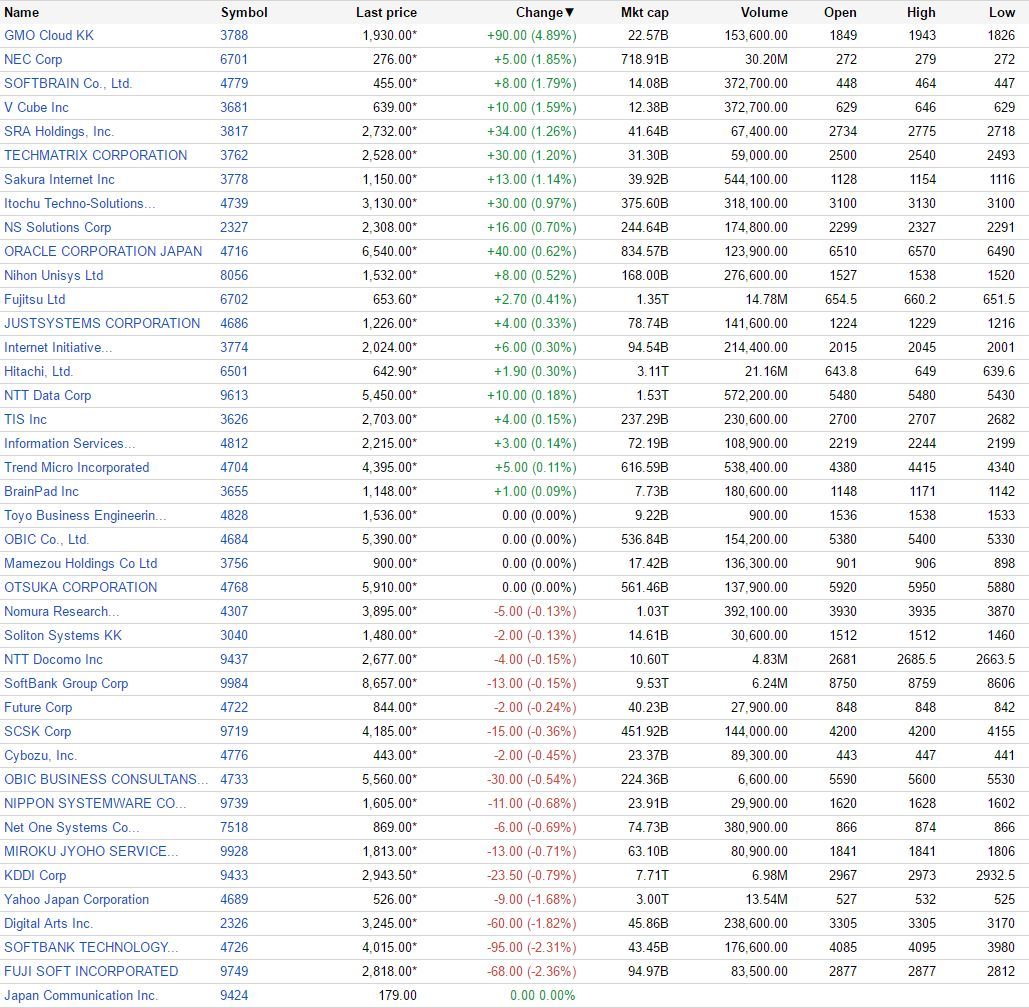
Task: Open JUSTSYSTEMS CORPORATION link
Action: pos(102,324)
